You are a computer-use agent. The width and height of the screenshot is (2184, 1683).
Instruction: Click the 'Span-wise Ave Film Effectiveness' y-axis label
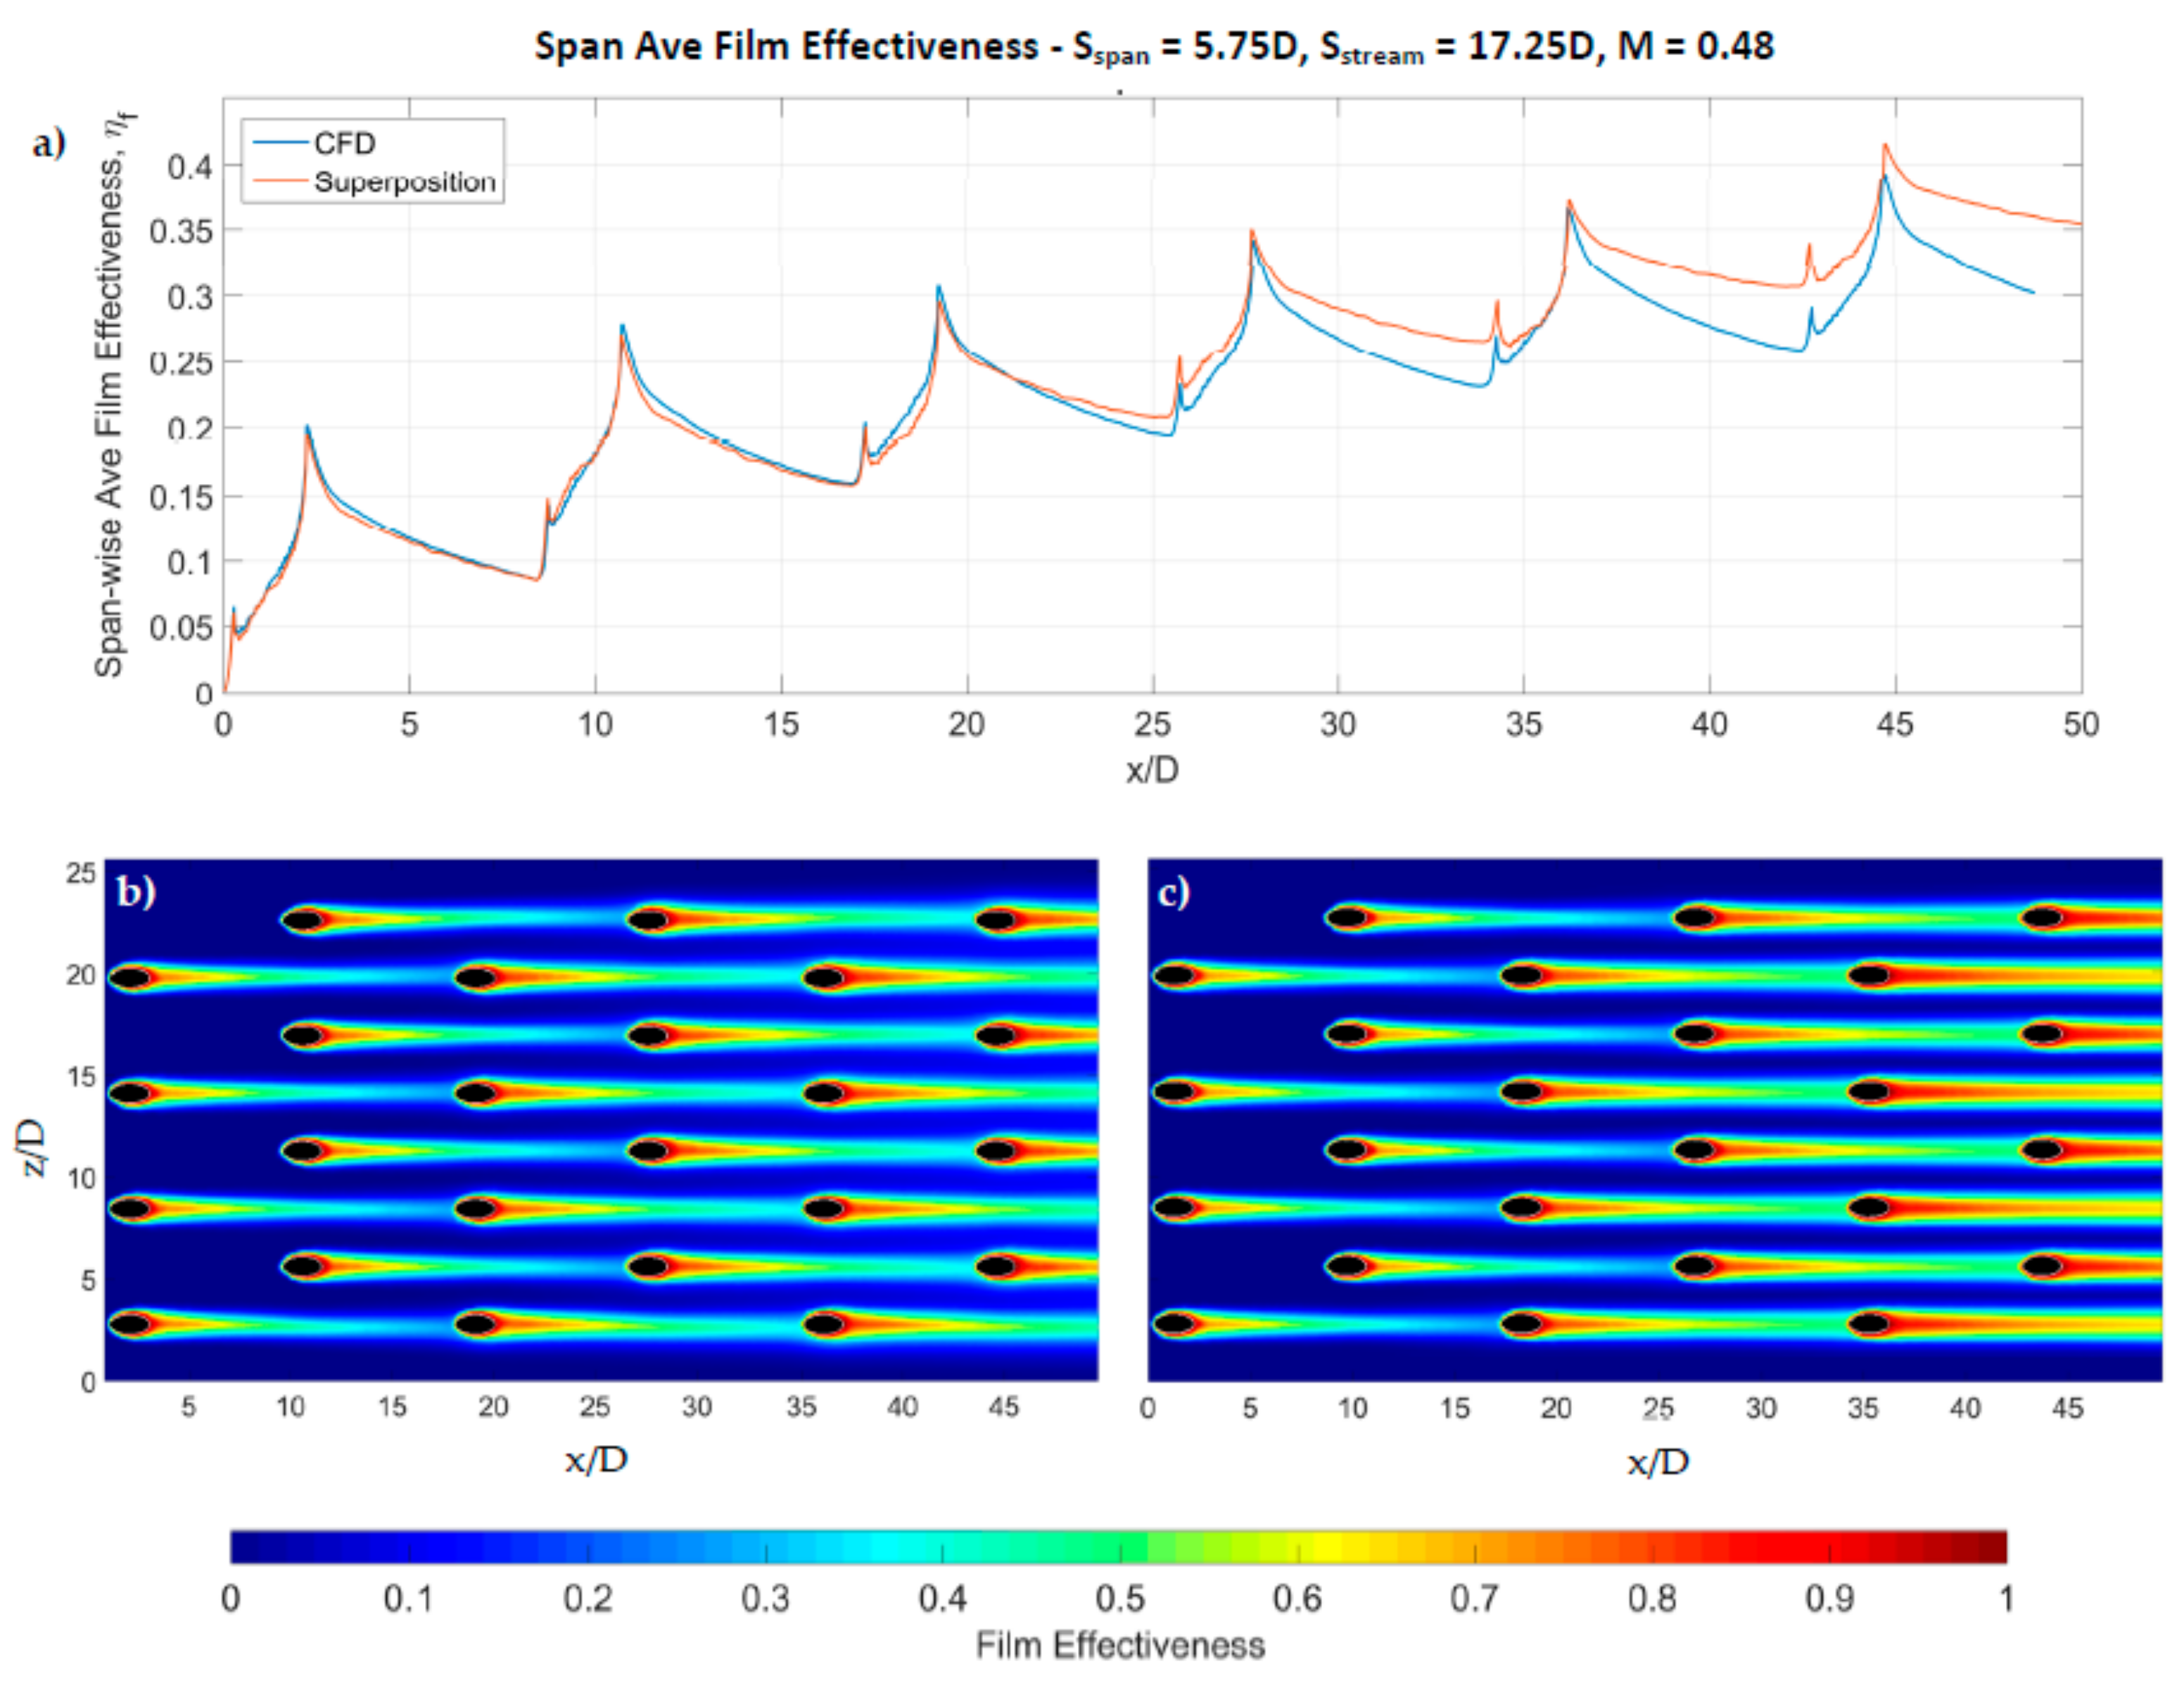pyautogui.click(x=113, y=395)
